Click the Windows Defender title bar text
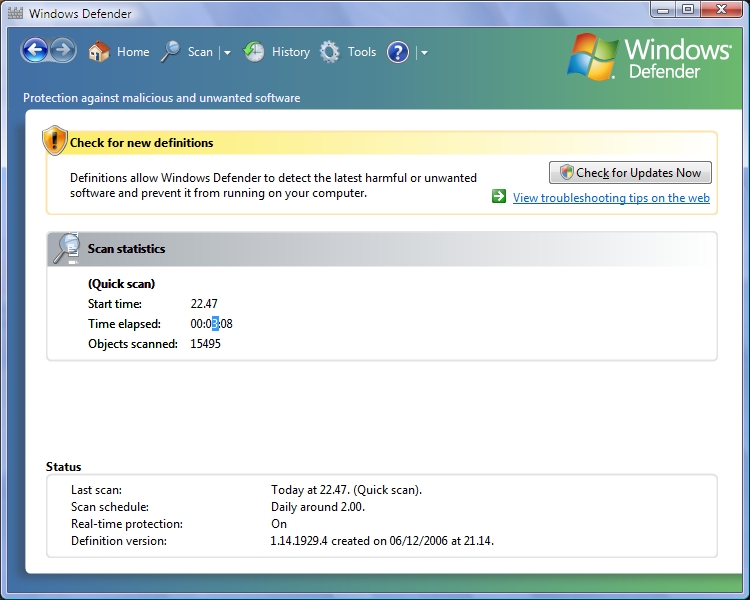This screenshot has height=600, width=750. point(80,13)
